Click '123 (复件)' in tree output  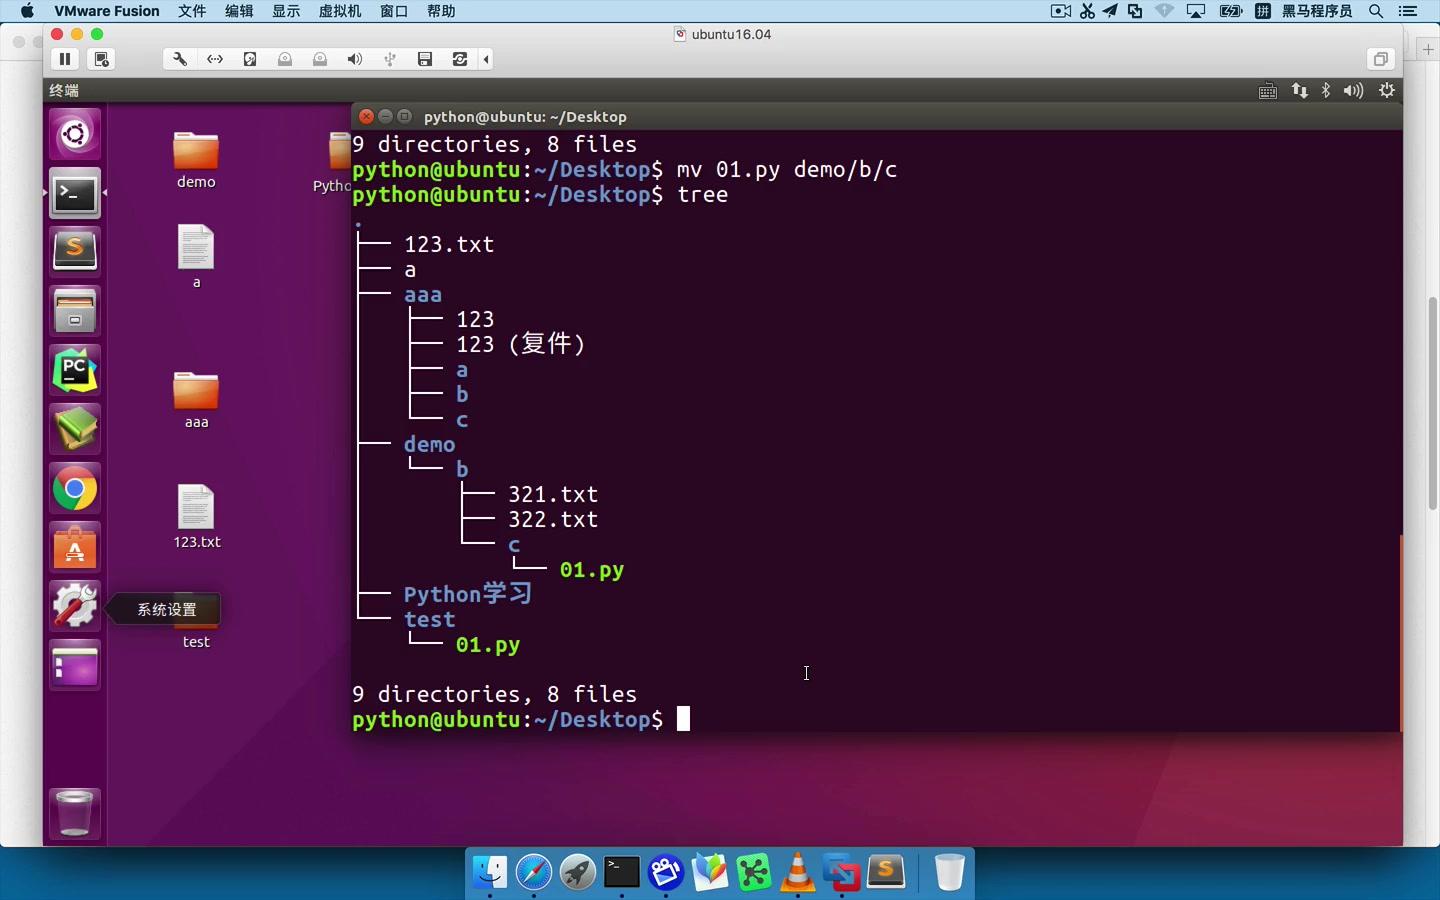click(x=520, y=344)
